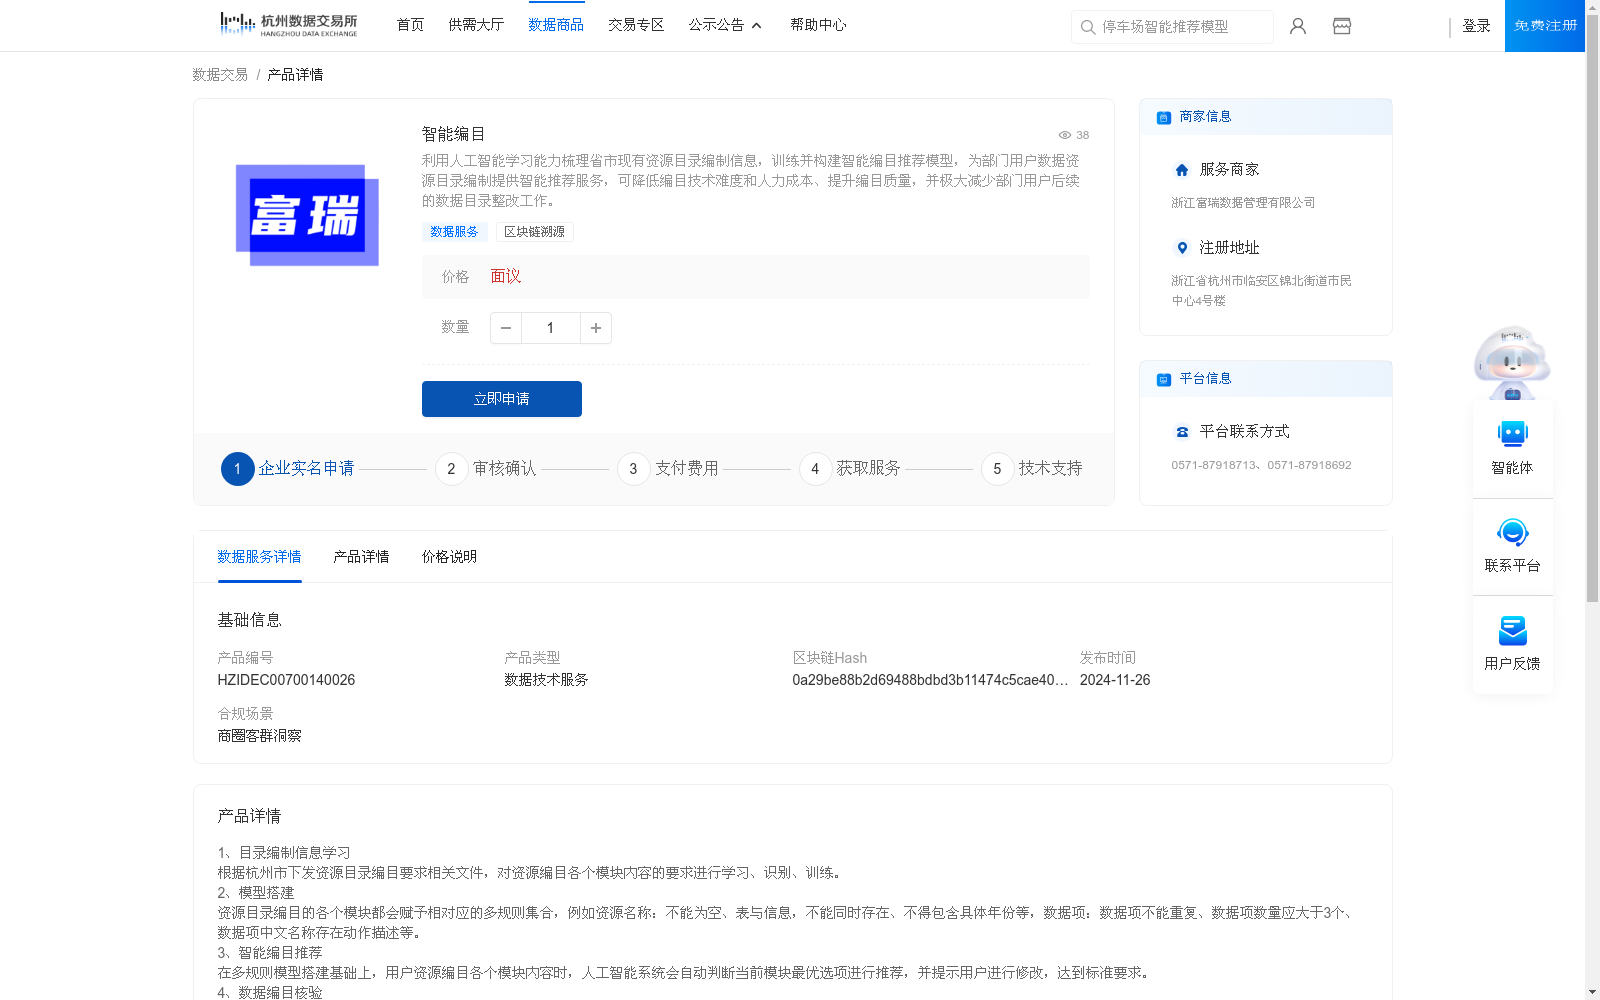
Task: Click the 智能编目 product title
Action: pyautogui.click(x=453, y=134)
